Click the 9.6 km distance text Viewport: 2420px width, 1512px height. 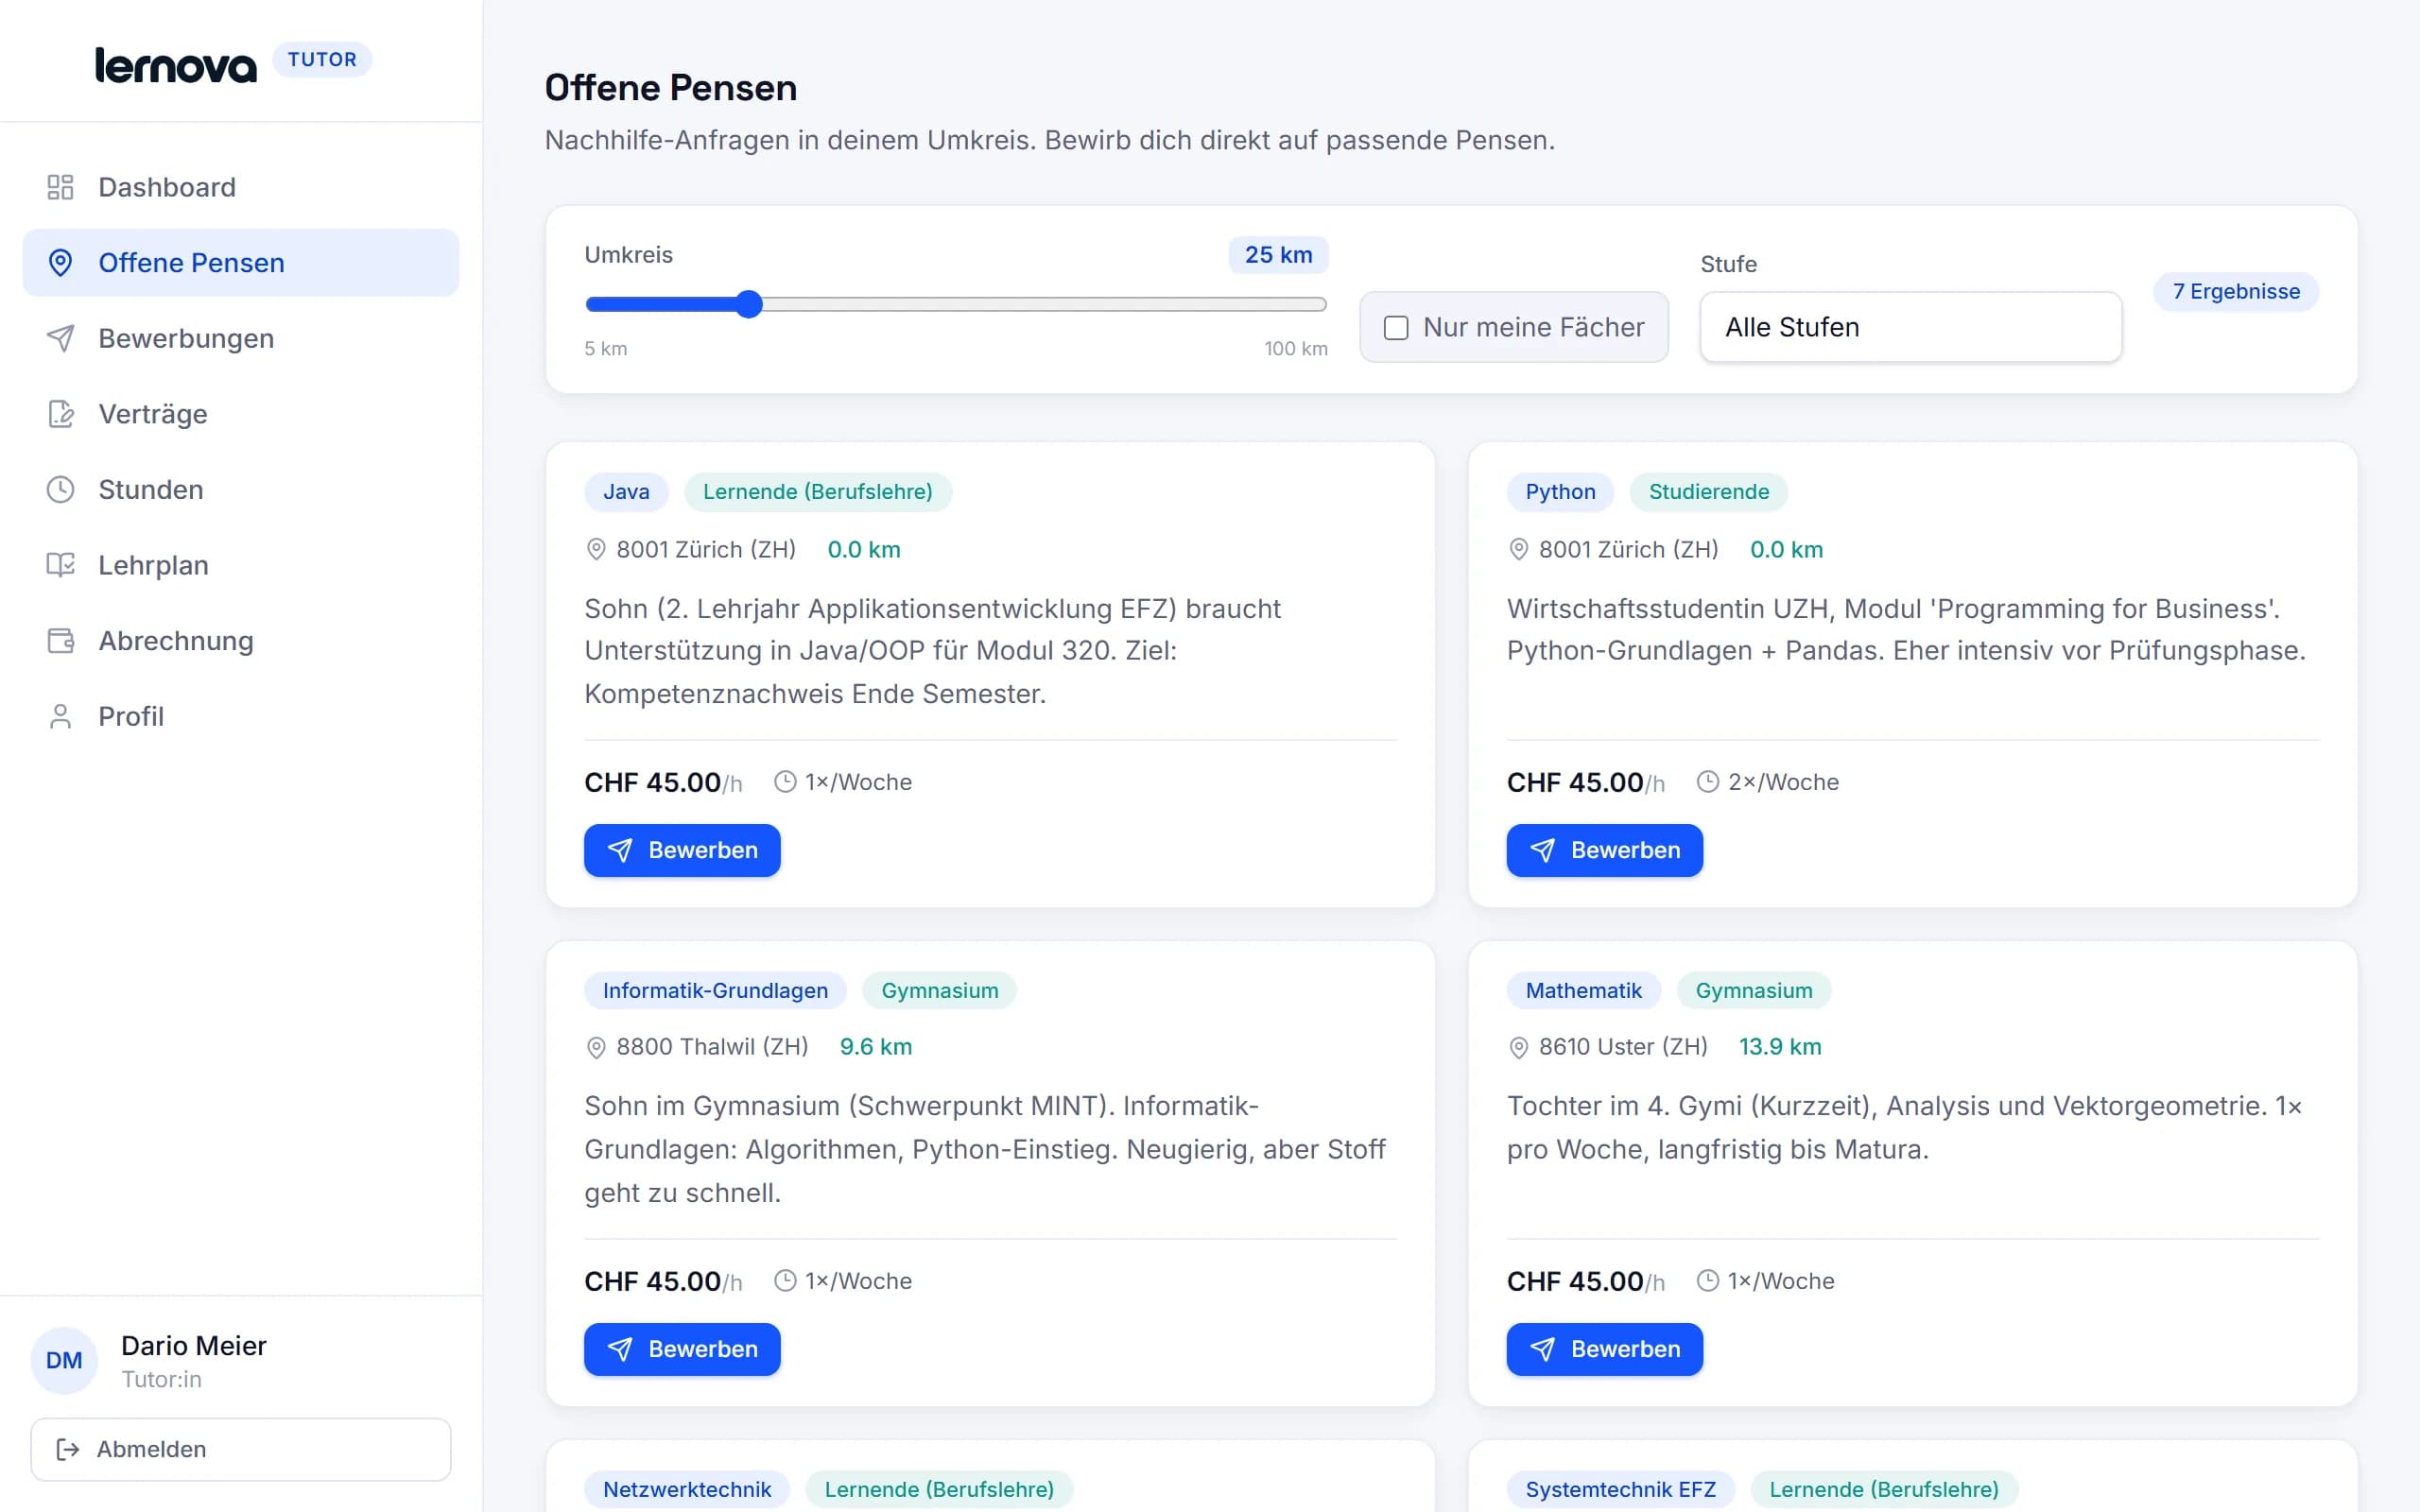click(x=876, y=1047)
